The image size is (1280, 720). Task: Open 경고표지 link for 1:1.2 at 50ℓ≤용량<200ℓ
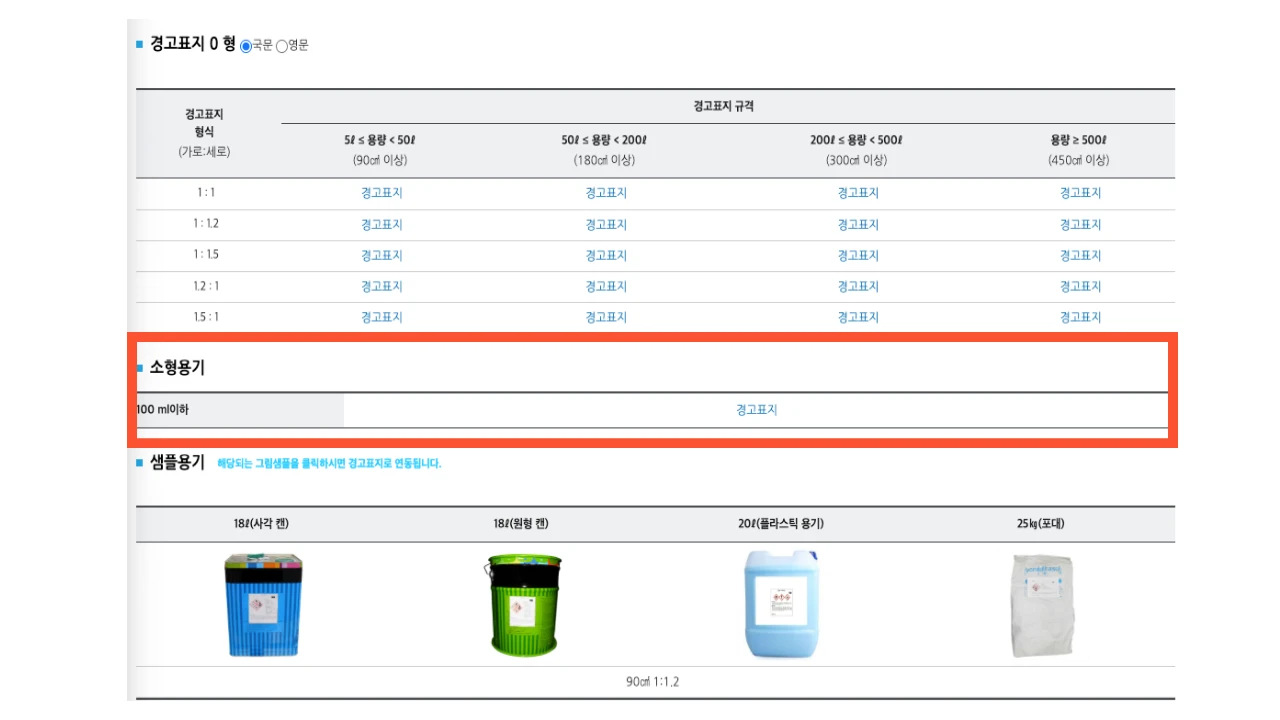(606, 224)
